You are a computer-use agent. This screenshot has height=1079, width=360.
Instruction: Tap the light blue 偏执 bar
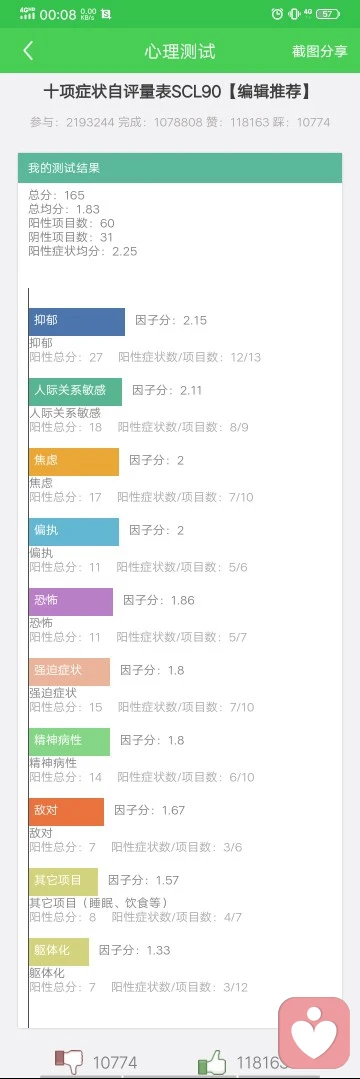coord(74,532)
